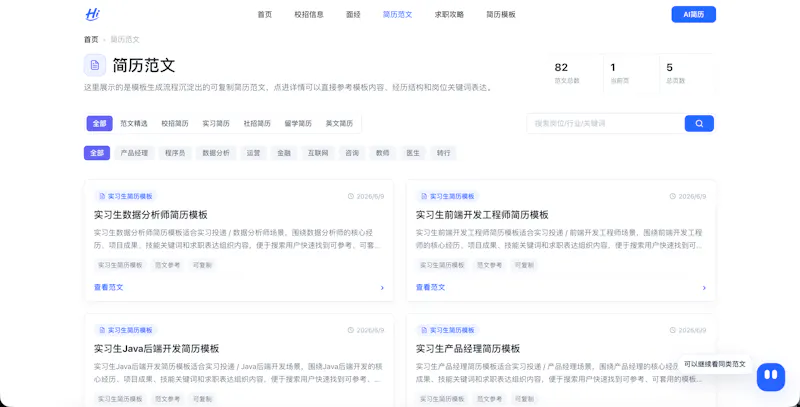Screen dimensions: 800x407
Task: Click the AI简历 button
Action: point(693,14)
